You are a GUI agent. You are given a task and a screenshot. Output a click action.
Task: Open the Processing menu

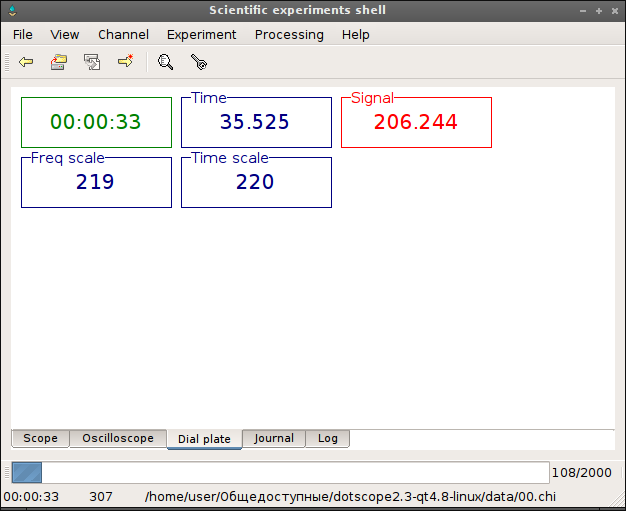(289, 35)
